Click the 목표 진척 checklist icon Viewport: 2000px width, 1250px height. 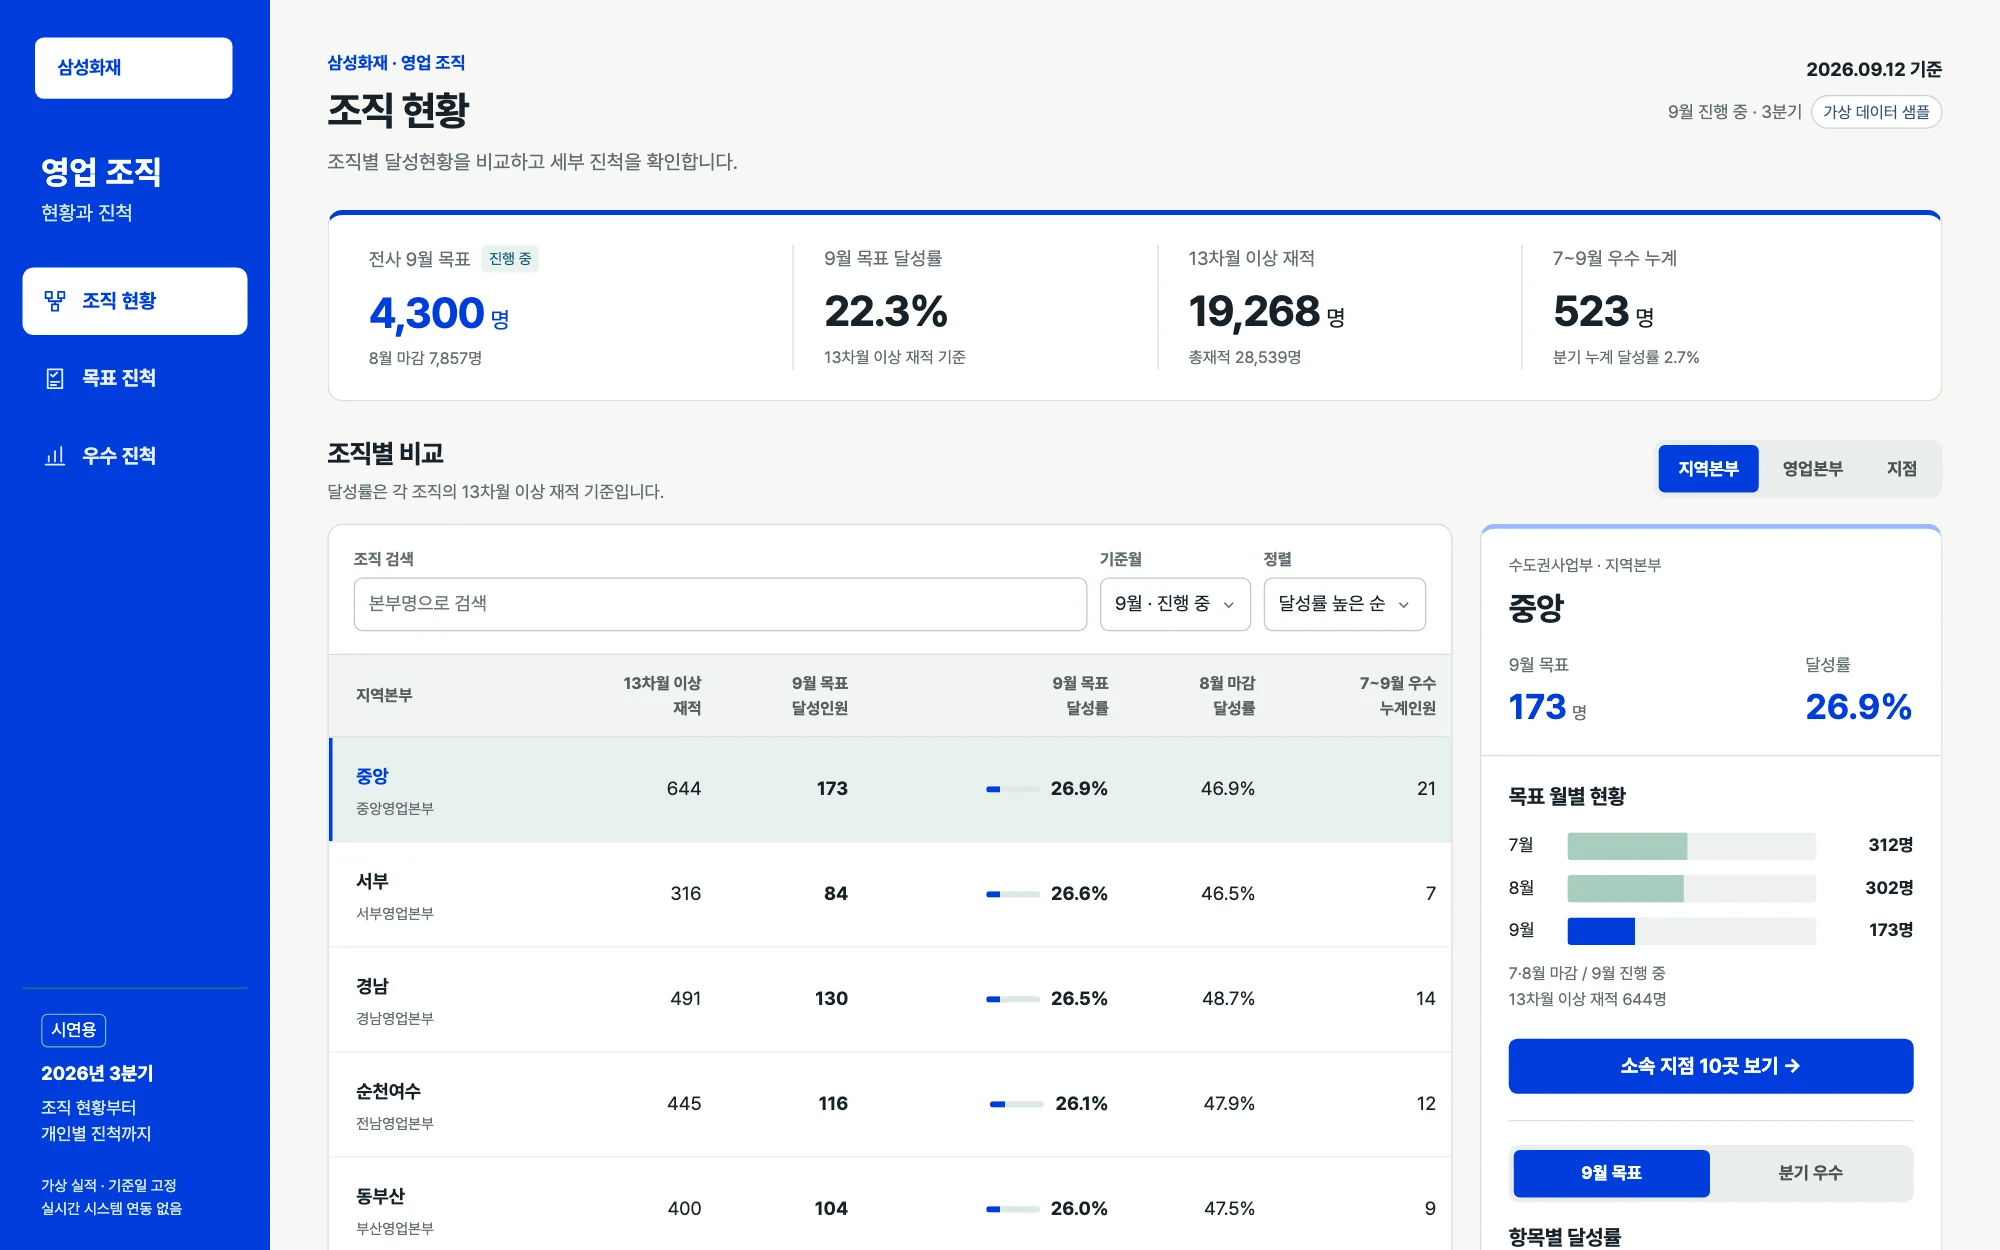(55, 378)
